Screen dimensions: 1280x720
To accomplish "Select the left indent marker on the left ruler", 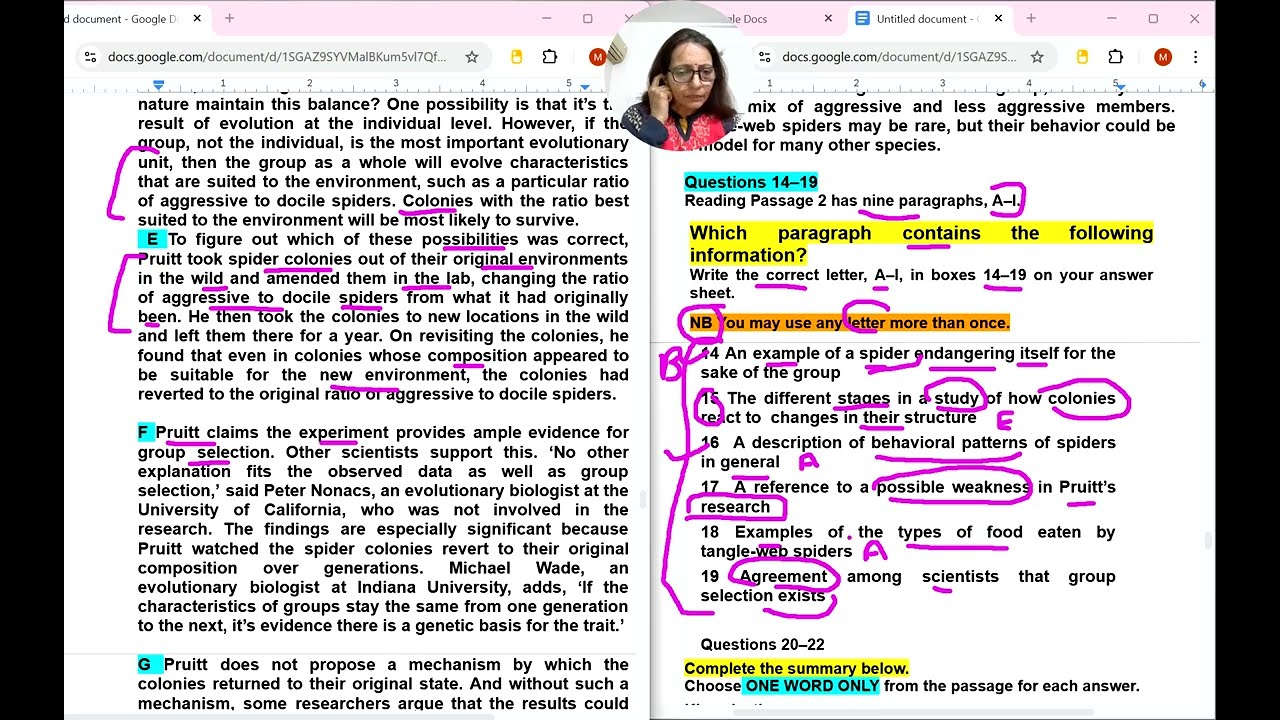I will pos(158,85).
